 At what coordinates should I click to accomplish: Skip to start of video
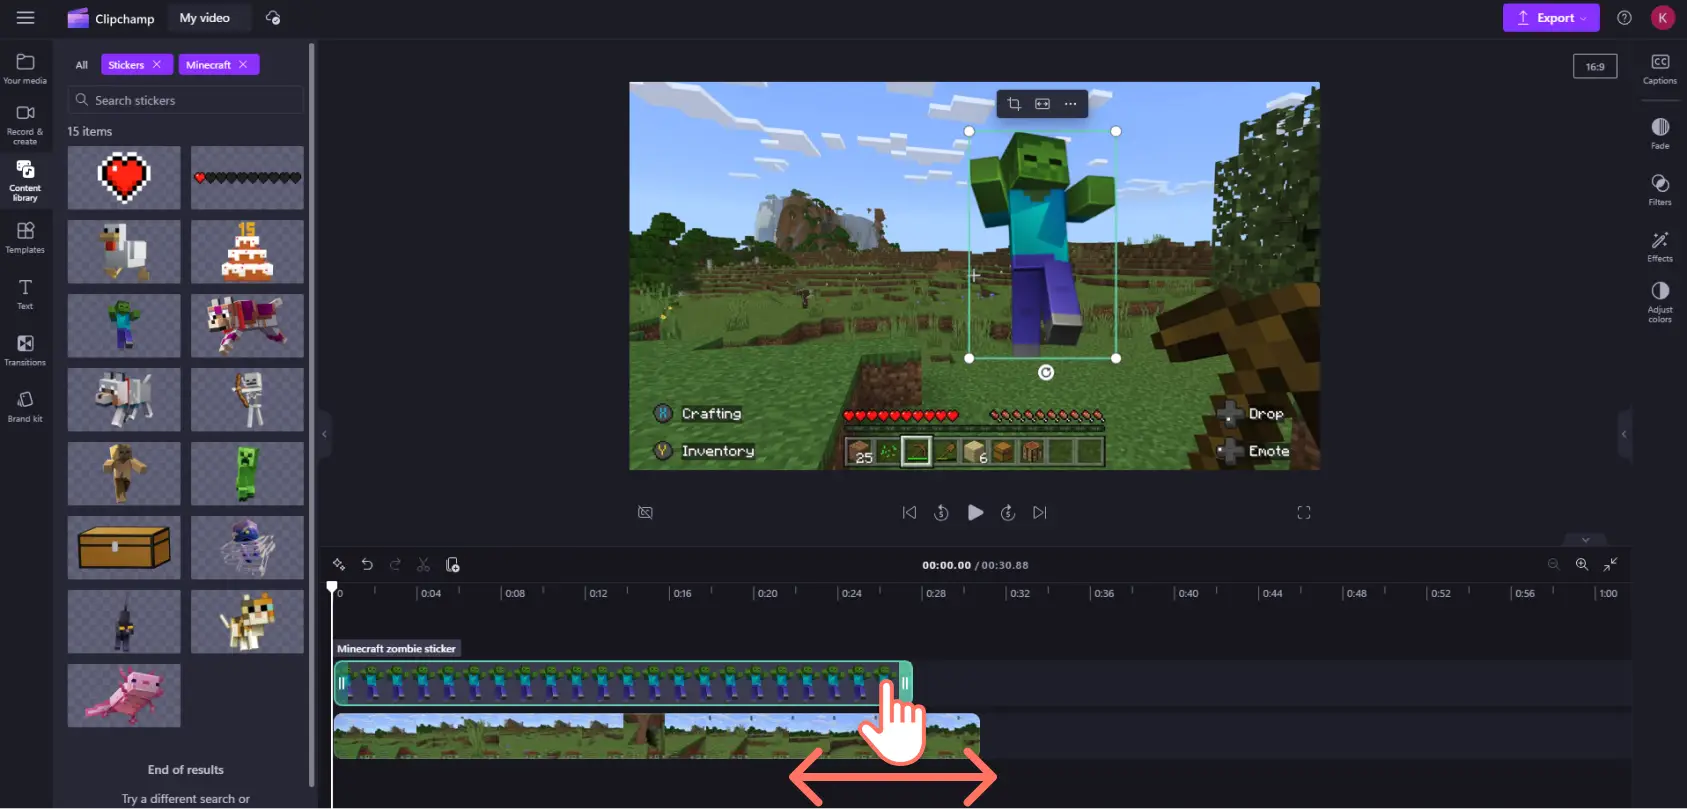[909, 512]
